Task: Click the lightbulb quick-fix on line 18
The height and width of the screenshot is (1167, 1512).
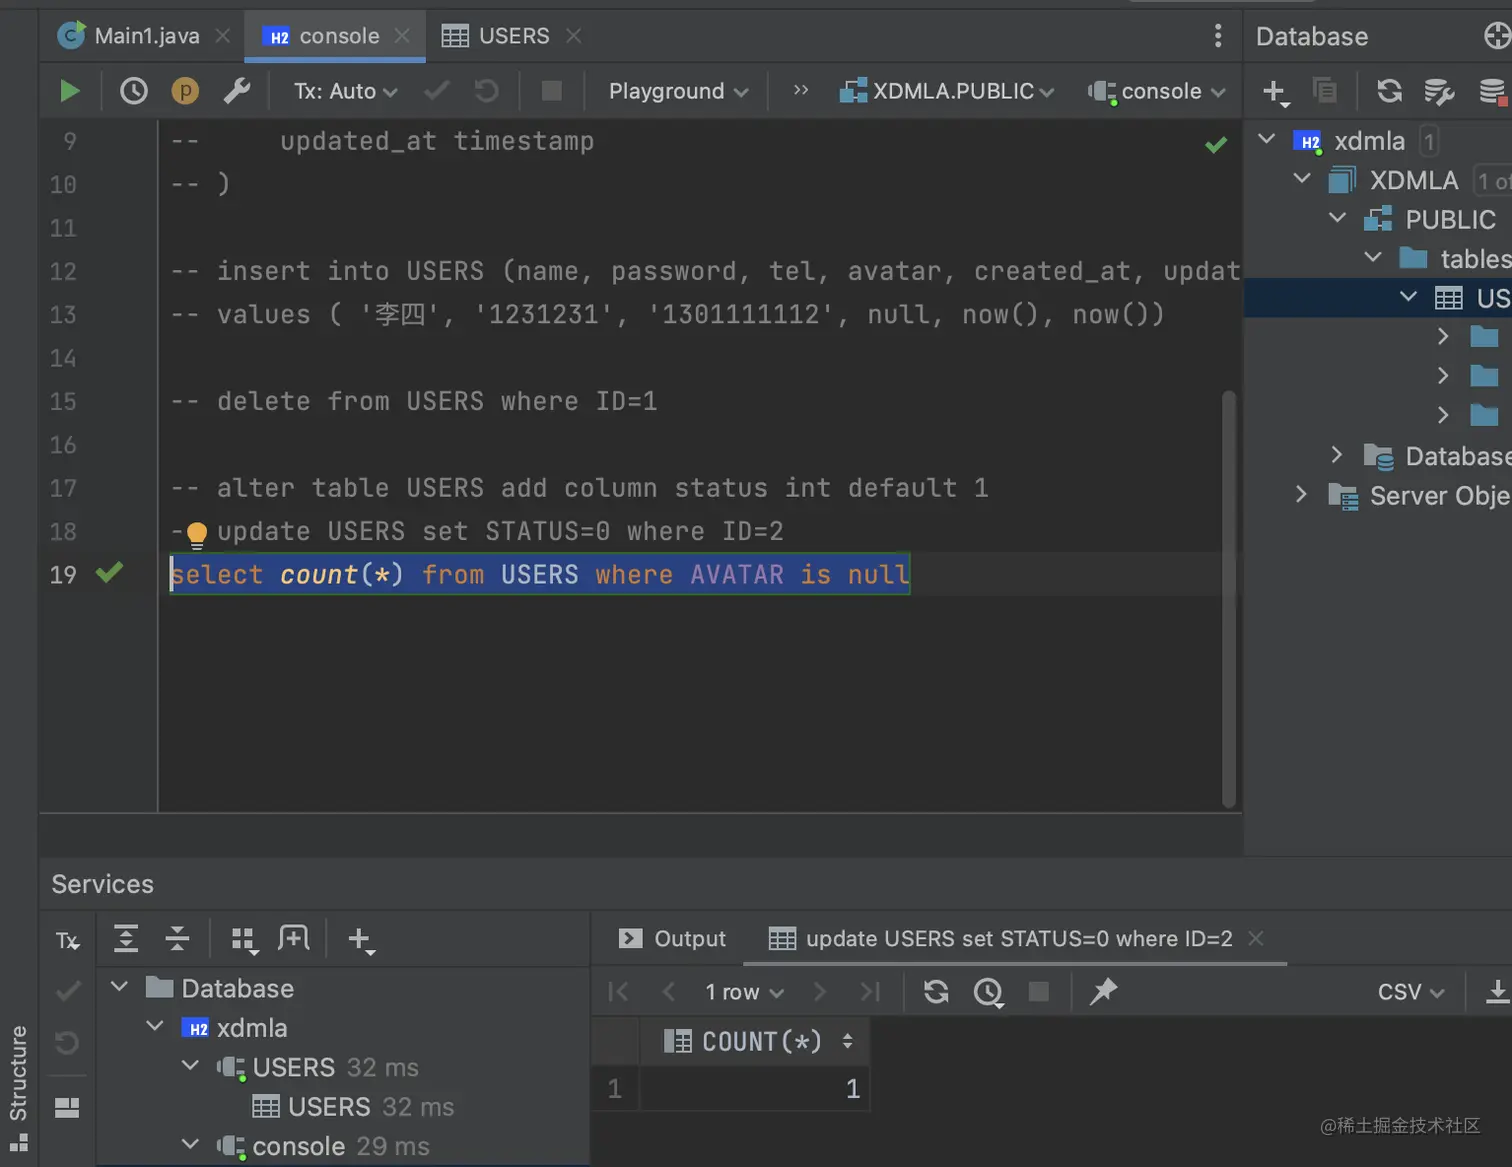Action: [x=197, y=534]
